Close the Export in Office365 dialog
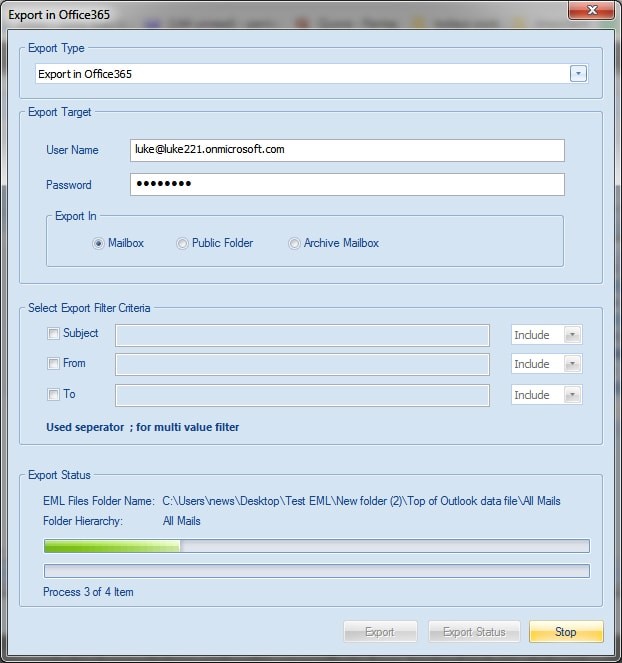This screenshot has width=622, height=663. coord(591,10)
